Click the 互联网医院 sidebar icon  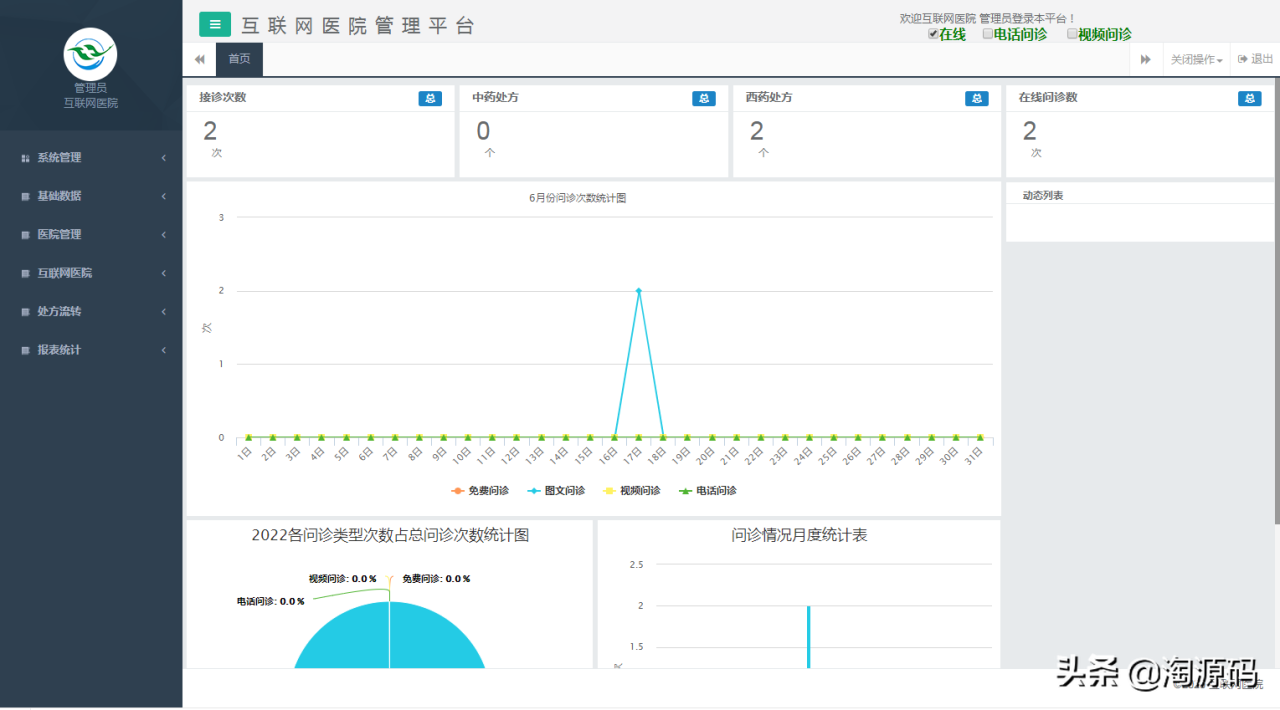click(x=26, y=273)
